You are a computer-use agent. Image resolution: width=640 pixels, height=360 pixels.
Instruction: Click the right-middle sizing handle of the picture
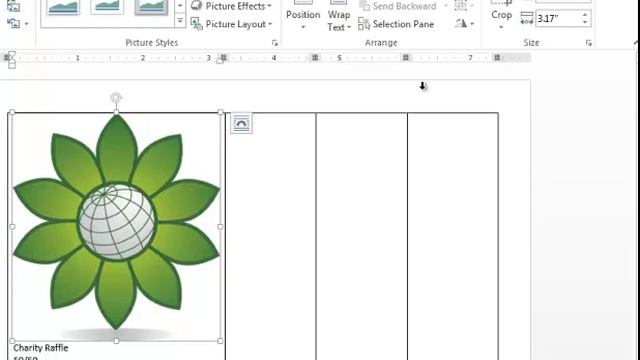[x=220, y=227]
